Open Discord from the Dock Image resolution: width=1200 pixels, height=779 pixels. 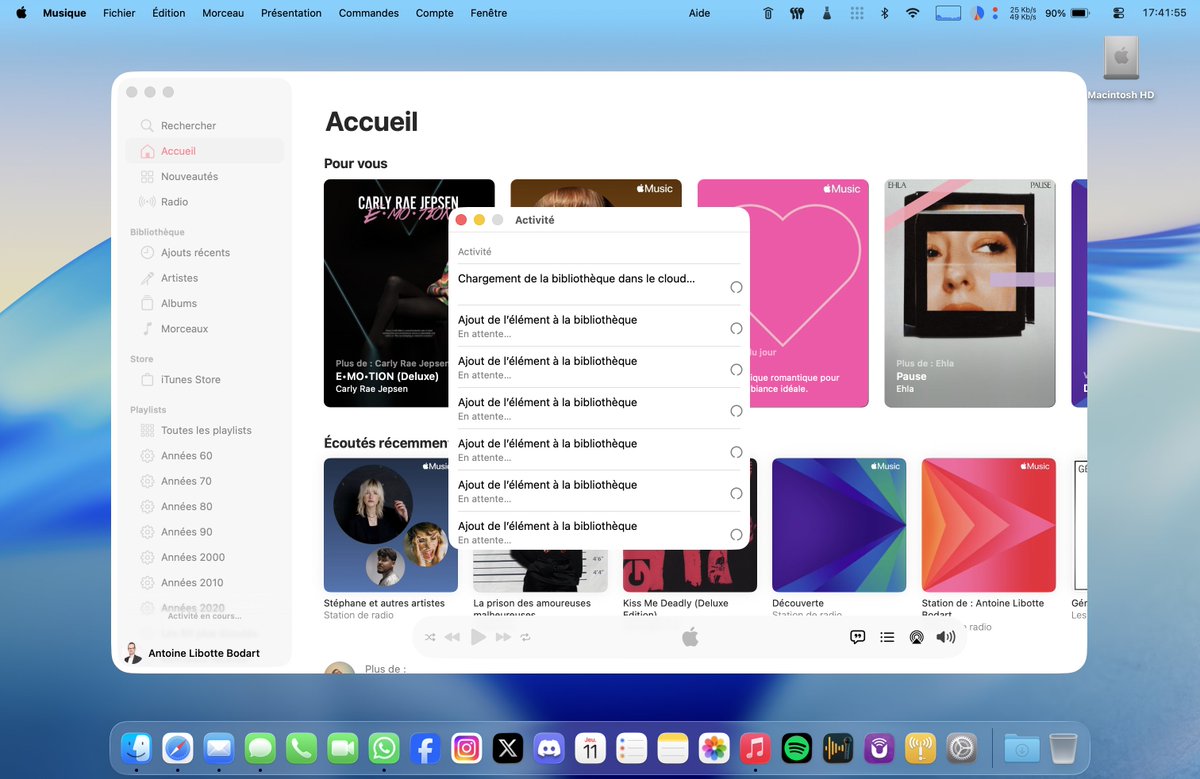pyautogui.click(x=549, y=748)
